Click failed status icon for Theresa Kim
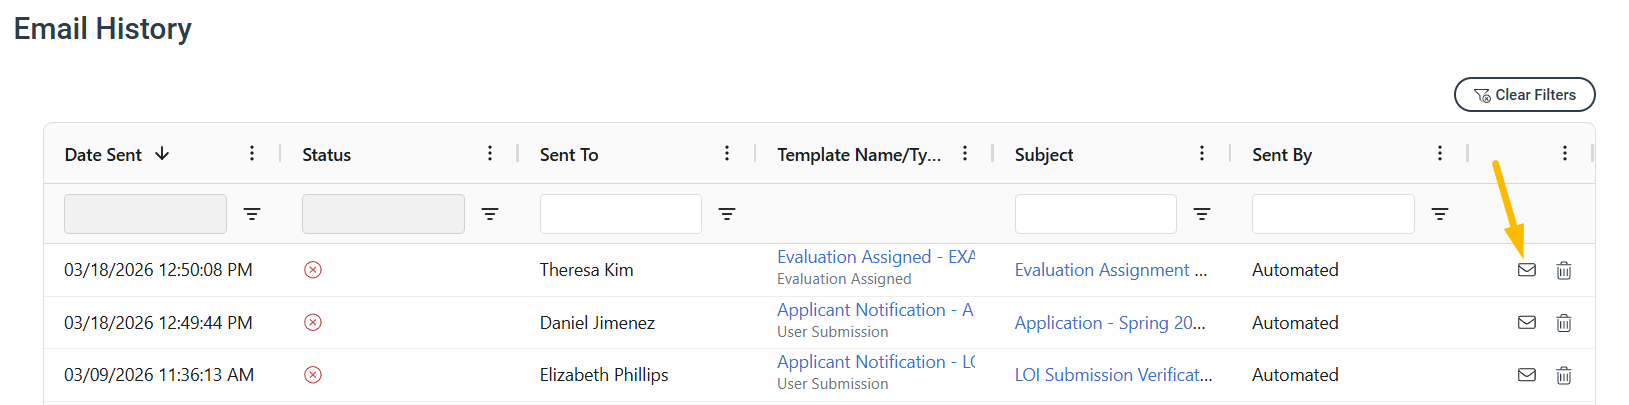1629x405 pixels. (313, 270)
